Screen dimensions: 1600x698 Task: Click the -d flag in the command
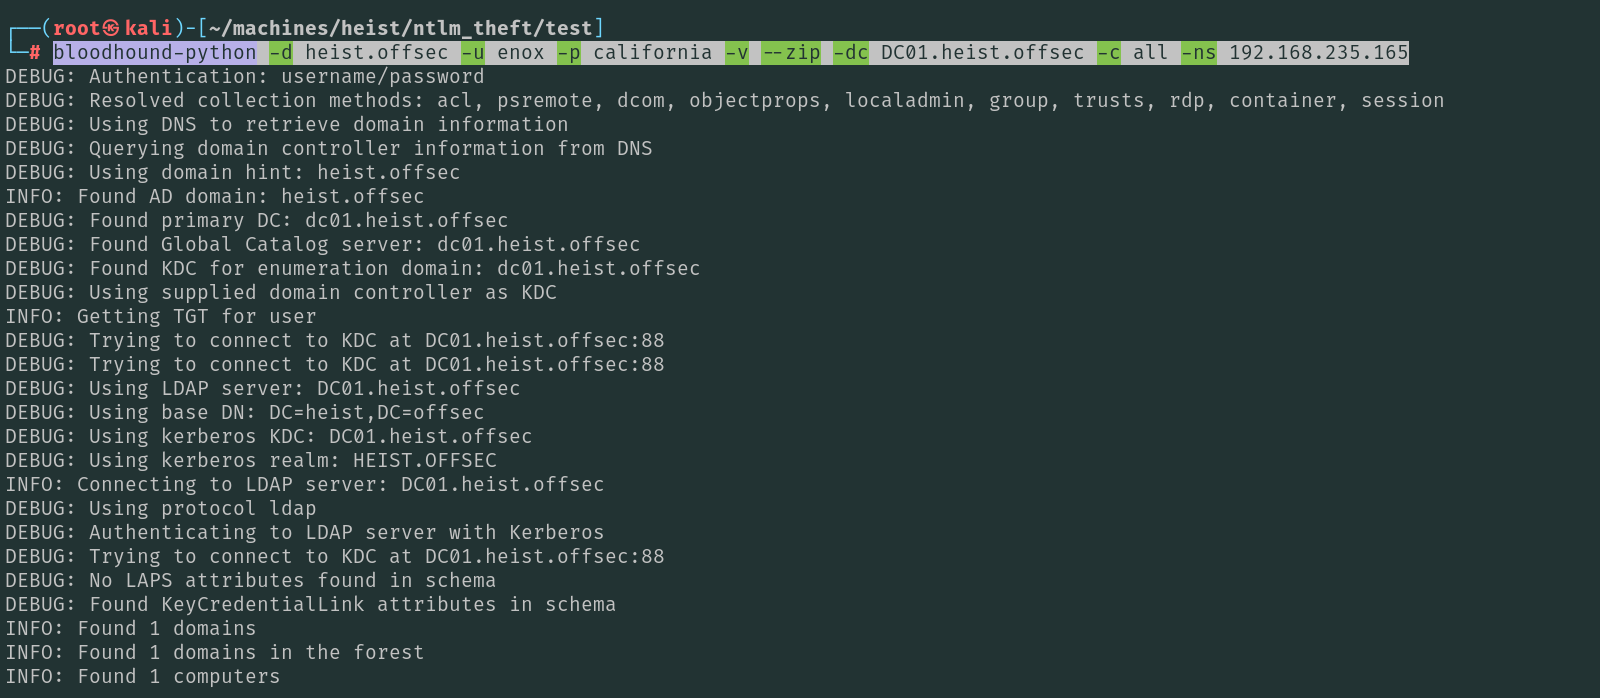click(281, 52)
